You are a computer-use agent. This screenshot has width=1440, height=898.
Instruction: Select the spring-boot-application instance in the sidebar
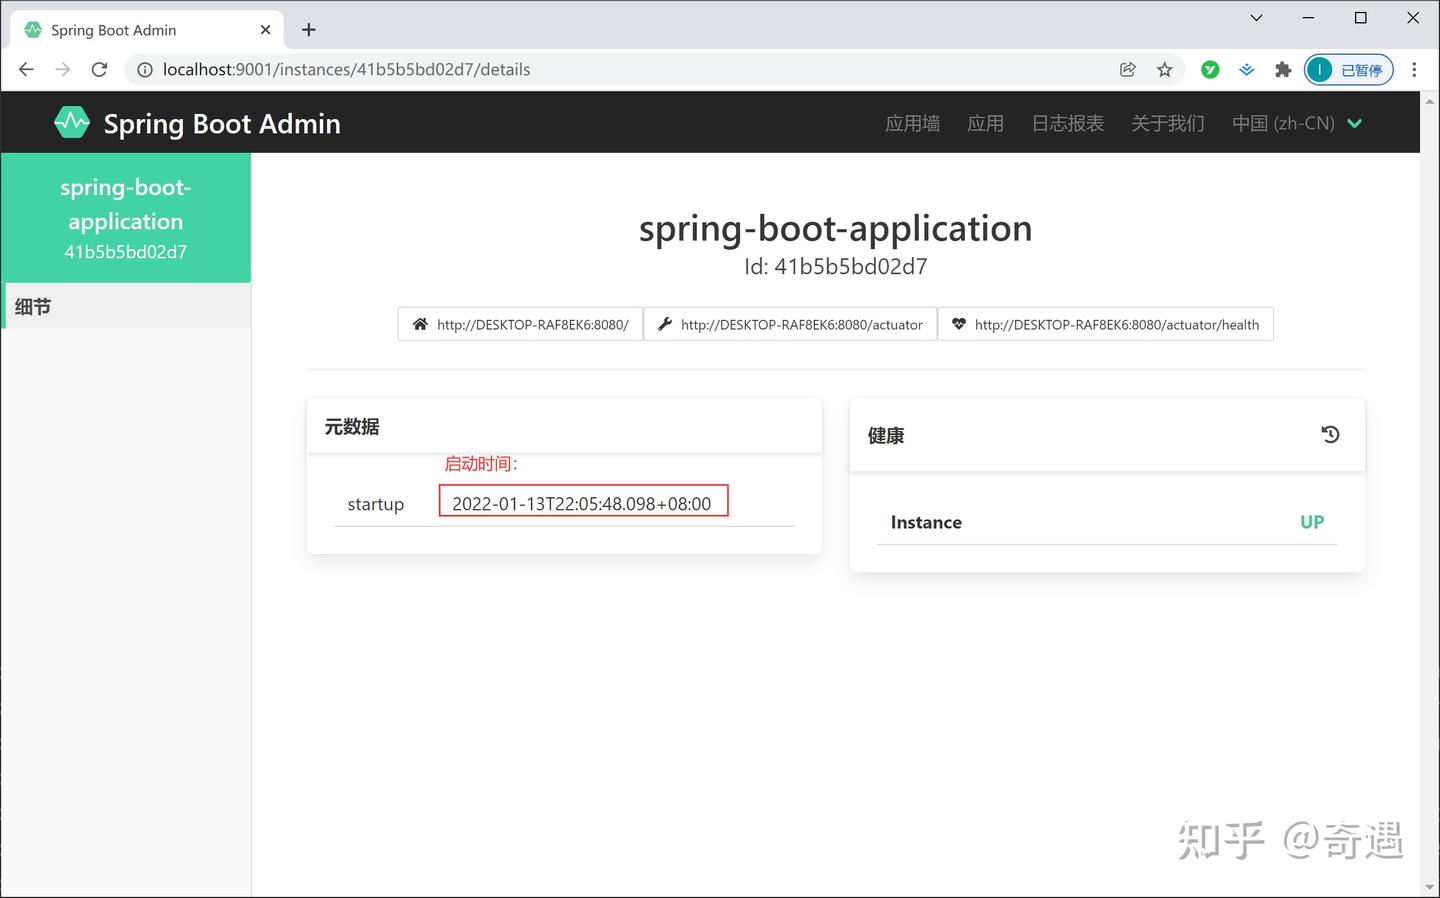coord(125,218)
